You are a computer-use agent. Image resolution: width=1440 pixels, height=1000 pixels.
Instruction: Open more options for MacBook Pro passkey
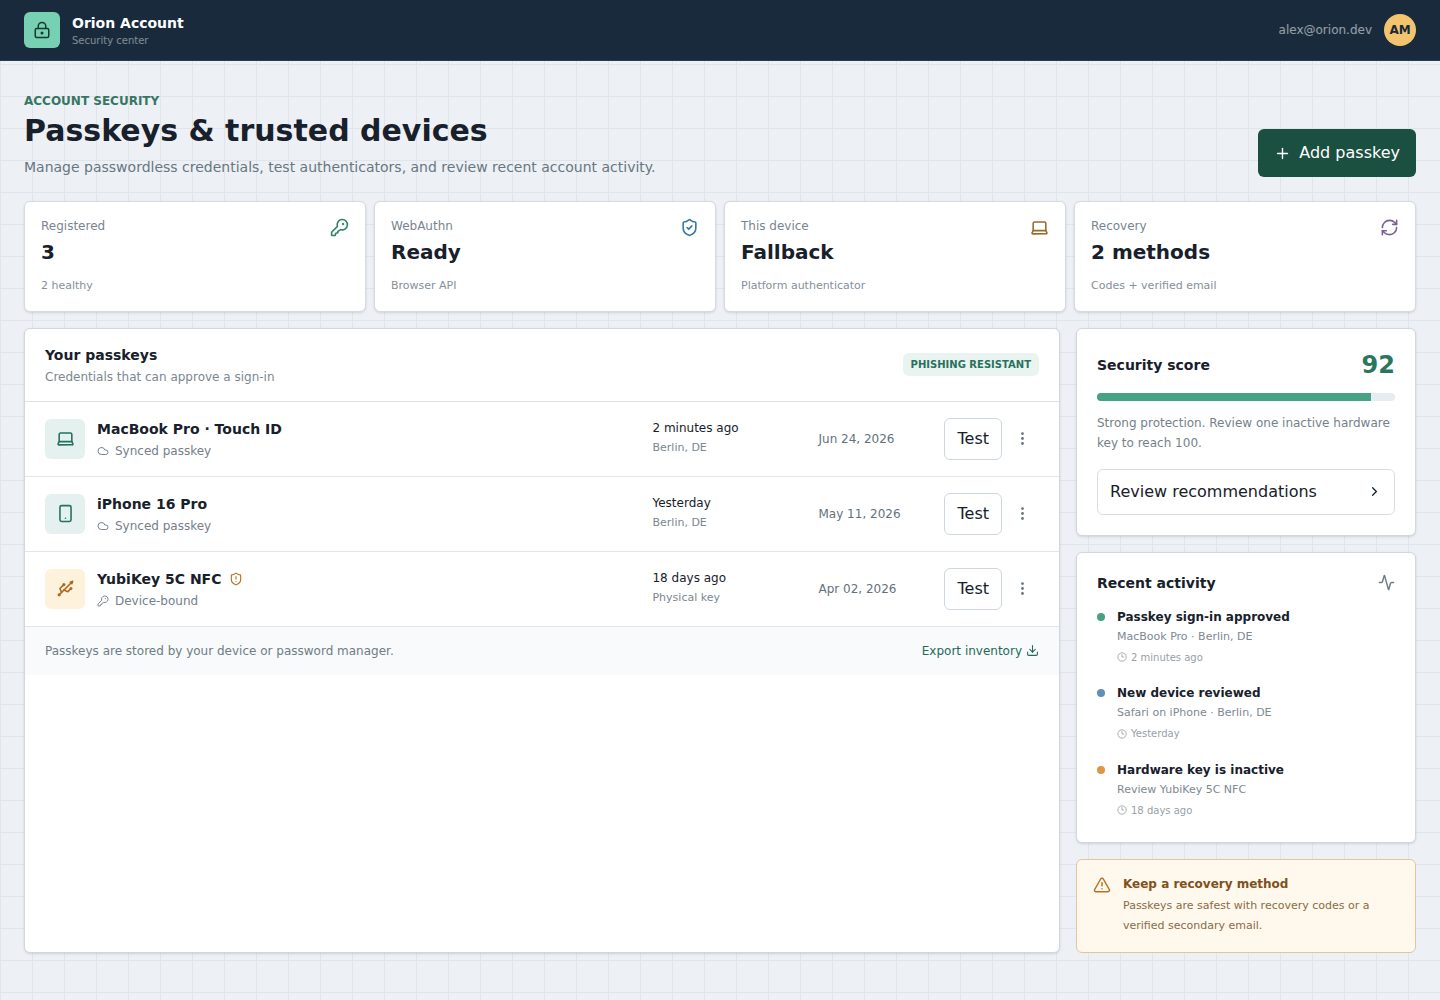coord(1022,439)
